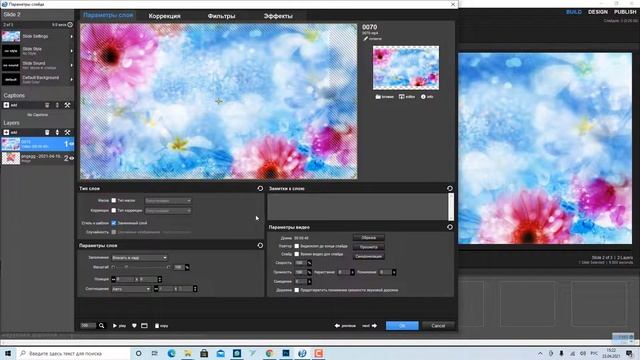This screenshot has height=360, width=640.
Task: Go to next slide button
Action: click(369, 326)
